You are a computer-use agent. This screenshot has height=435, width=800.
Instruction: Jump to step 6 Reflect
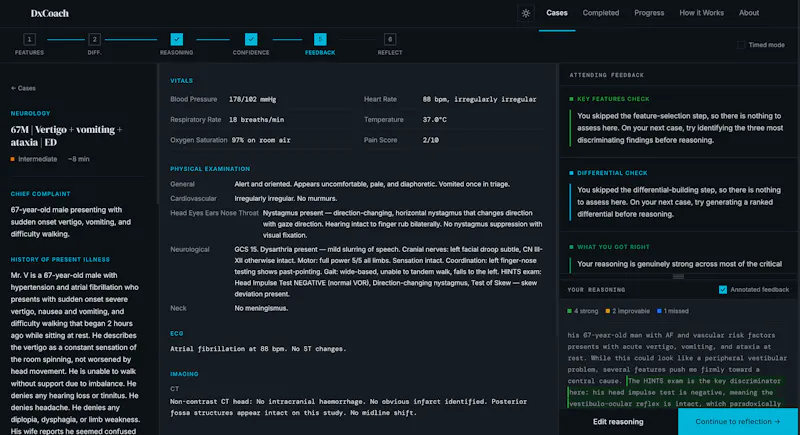(x=390, y=39)
